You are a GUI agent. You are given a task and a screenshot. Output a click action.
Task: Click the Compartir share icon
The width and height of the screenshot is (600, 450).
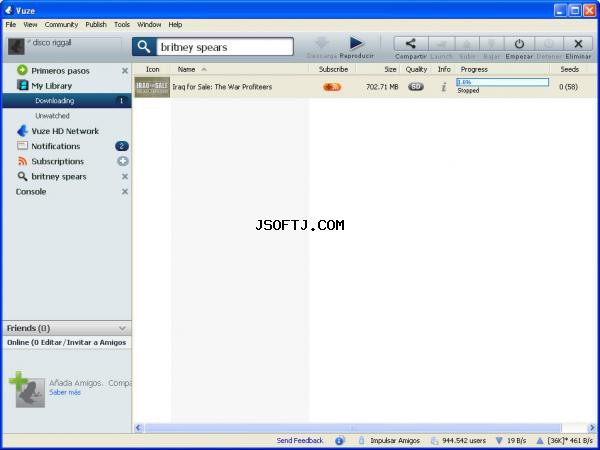(x=411, y=44)
